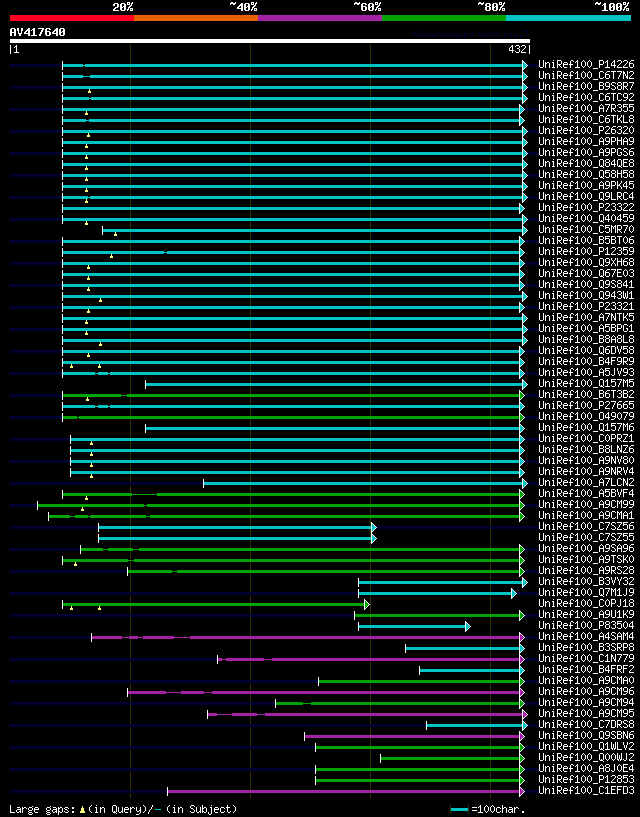This screenshot has width=640, height=817.
Task: Select the UniRef100_C7SZ55 label
Action: tap(586, 537)
